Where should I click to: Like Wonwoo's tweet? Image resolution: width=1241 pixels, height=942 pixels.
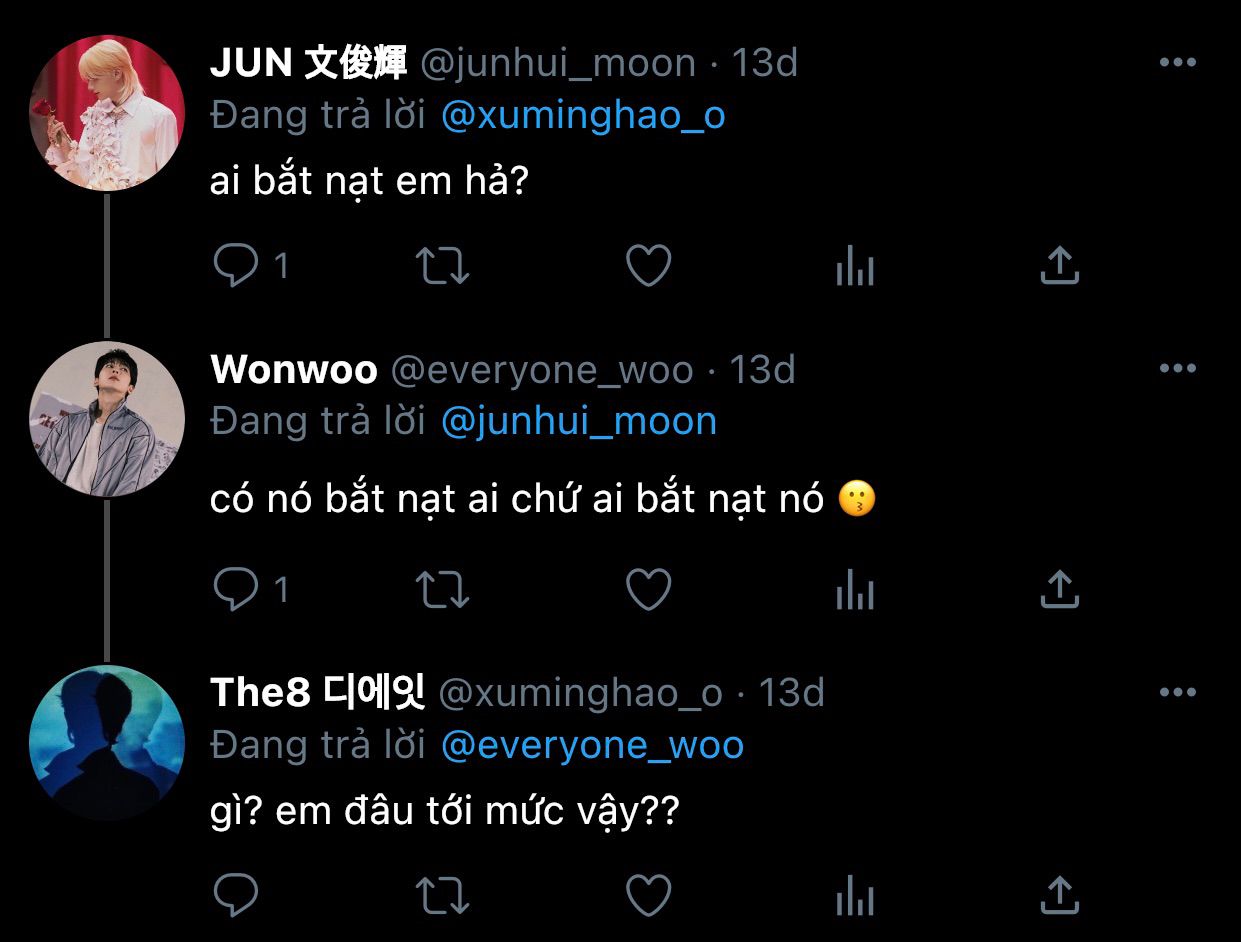tap(648, 589)
